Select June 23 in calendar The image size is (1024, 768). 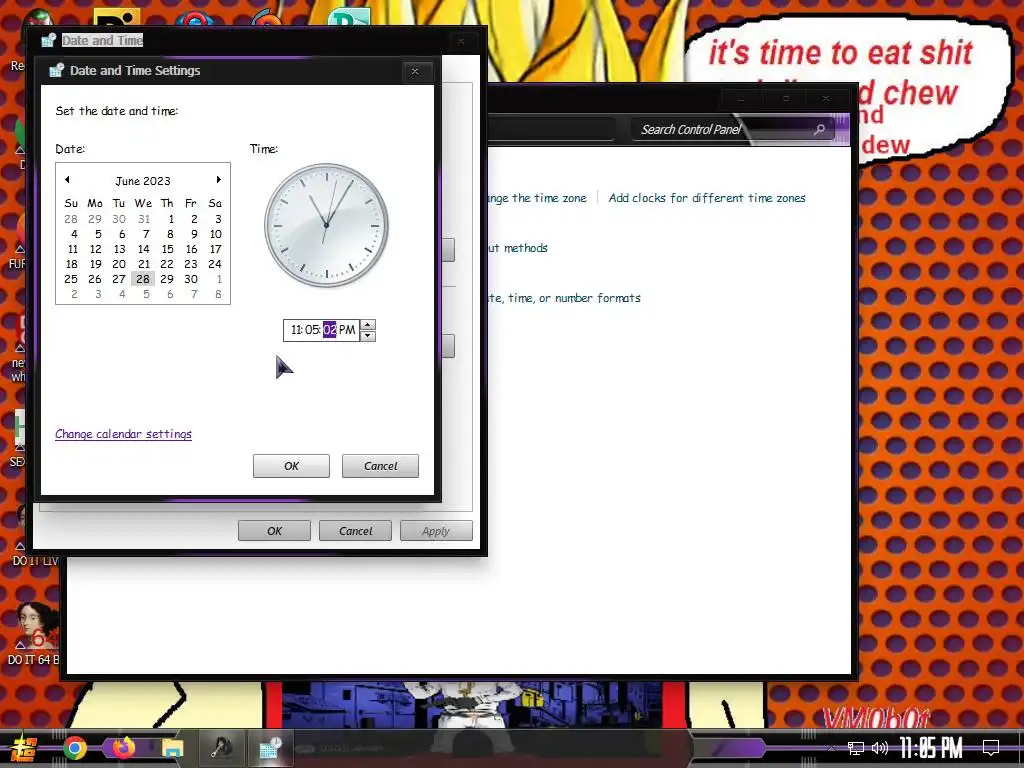pos(191,264)
